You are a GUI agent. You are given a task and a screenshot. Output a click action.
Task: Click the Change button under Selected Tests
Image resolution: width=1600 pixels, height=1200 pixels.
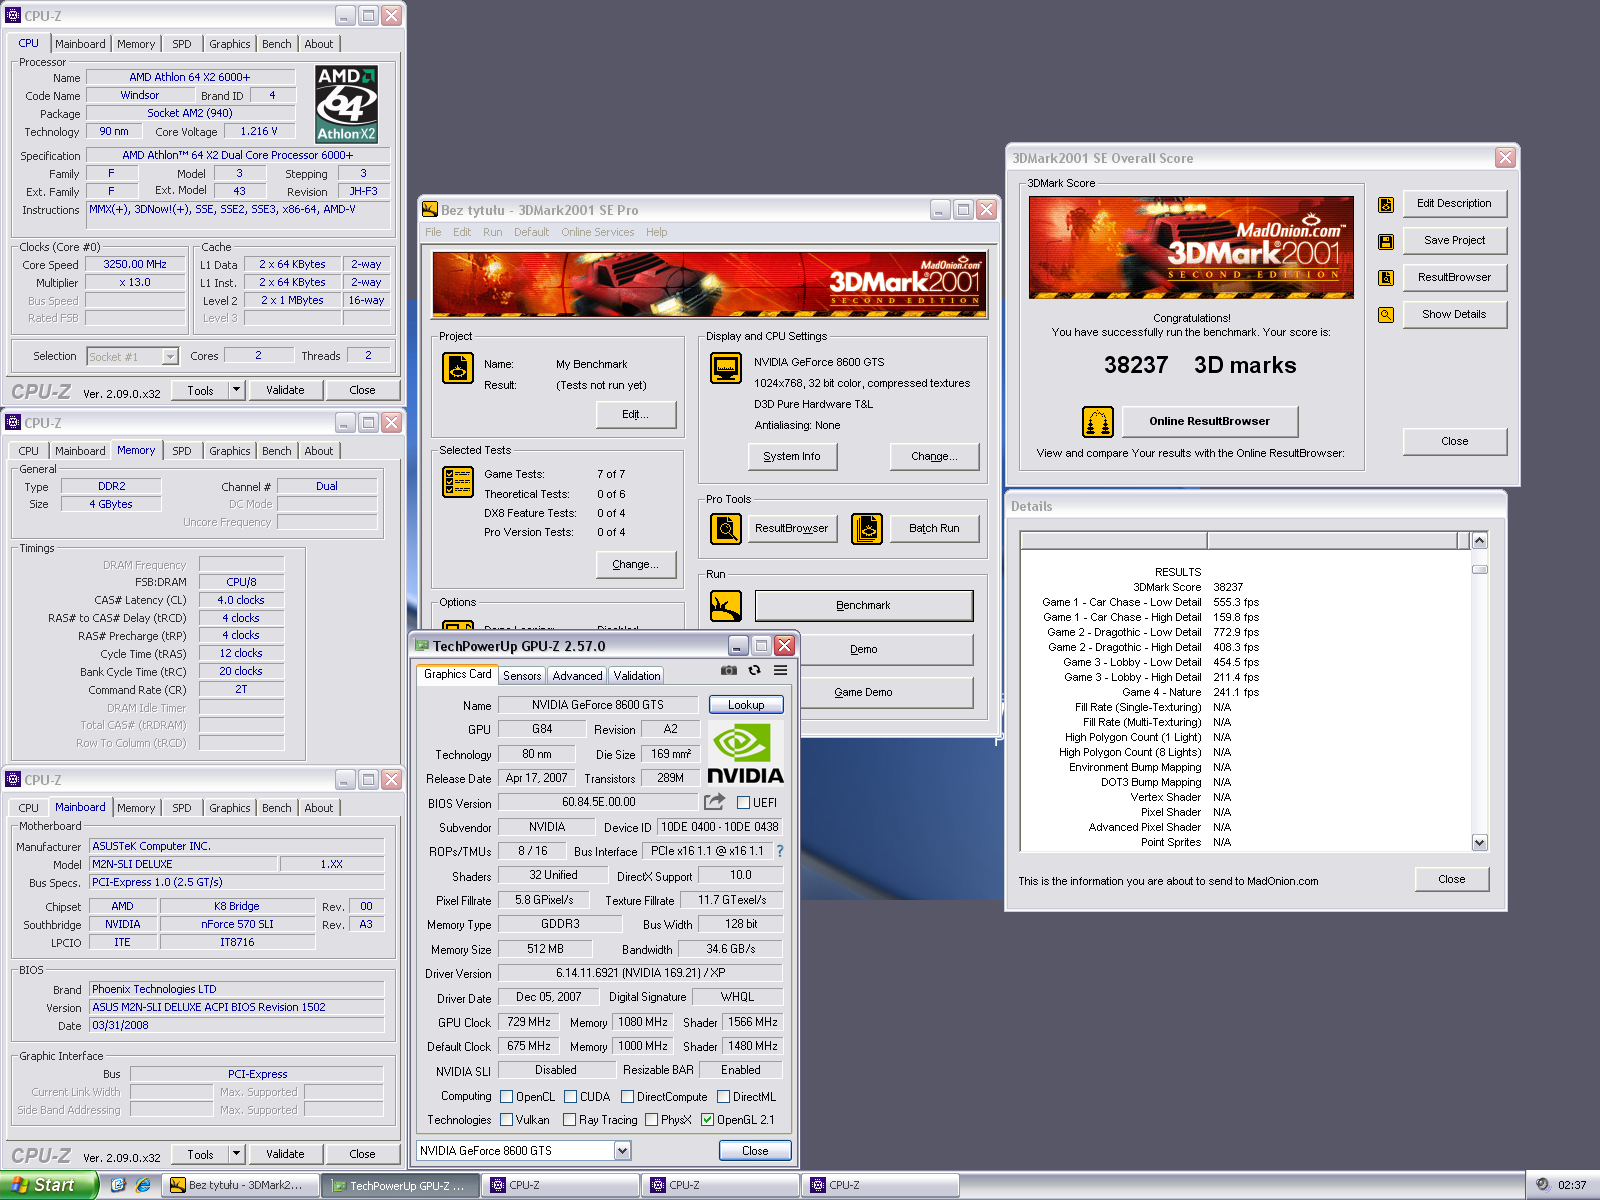coord(635,564)
